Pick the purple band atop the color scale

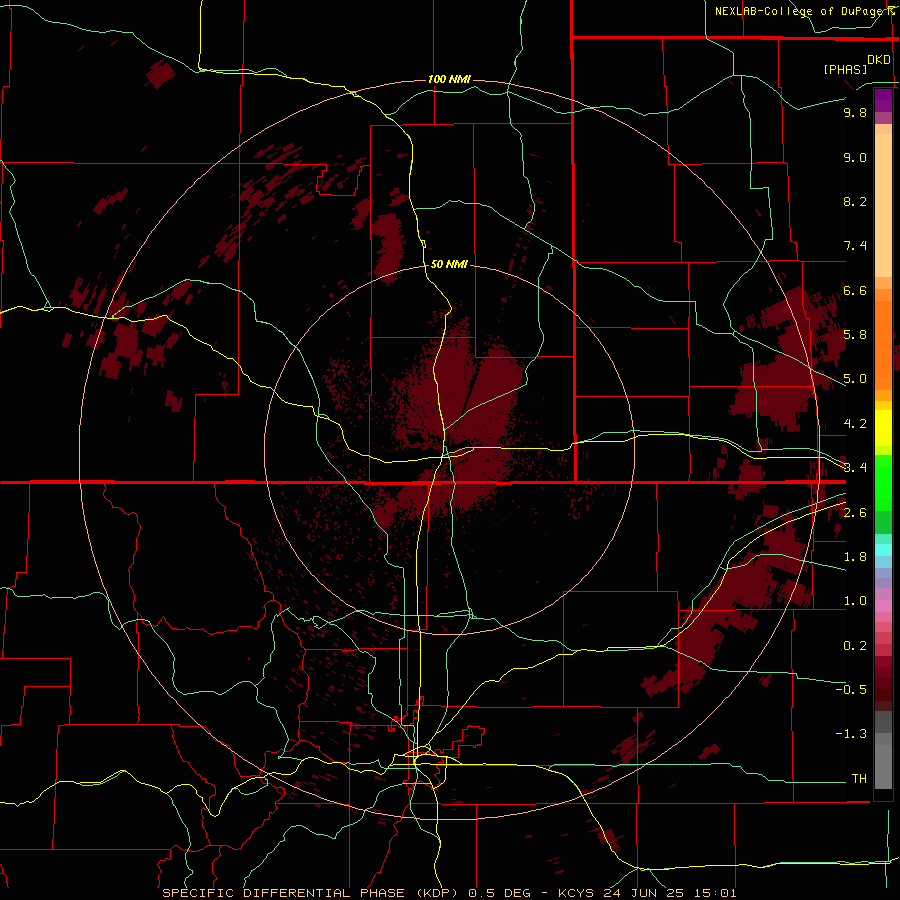pyautogui.click(x=883, y=100)
